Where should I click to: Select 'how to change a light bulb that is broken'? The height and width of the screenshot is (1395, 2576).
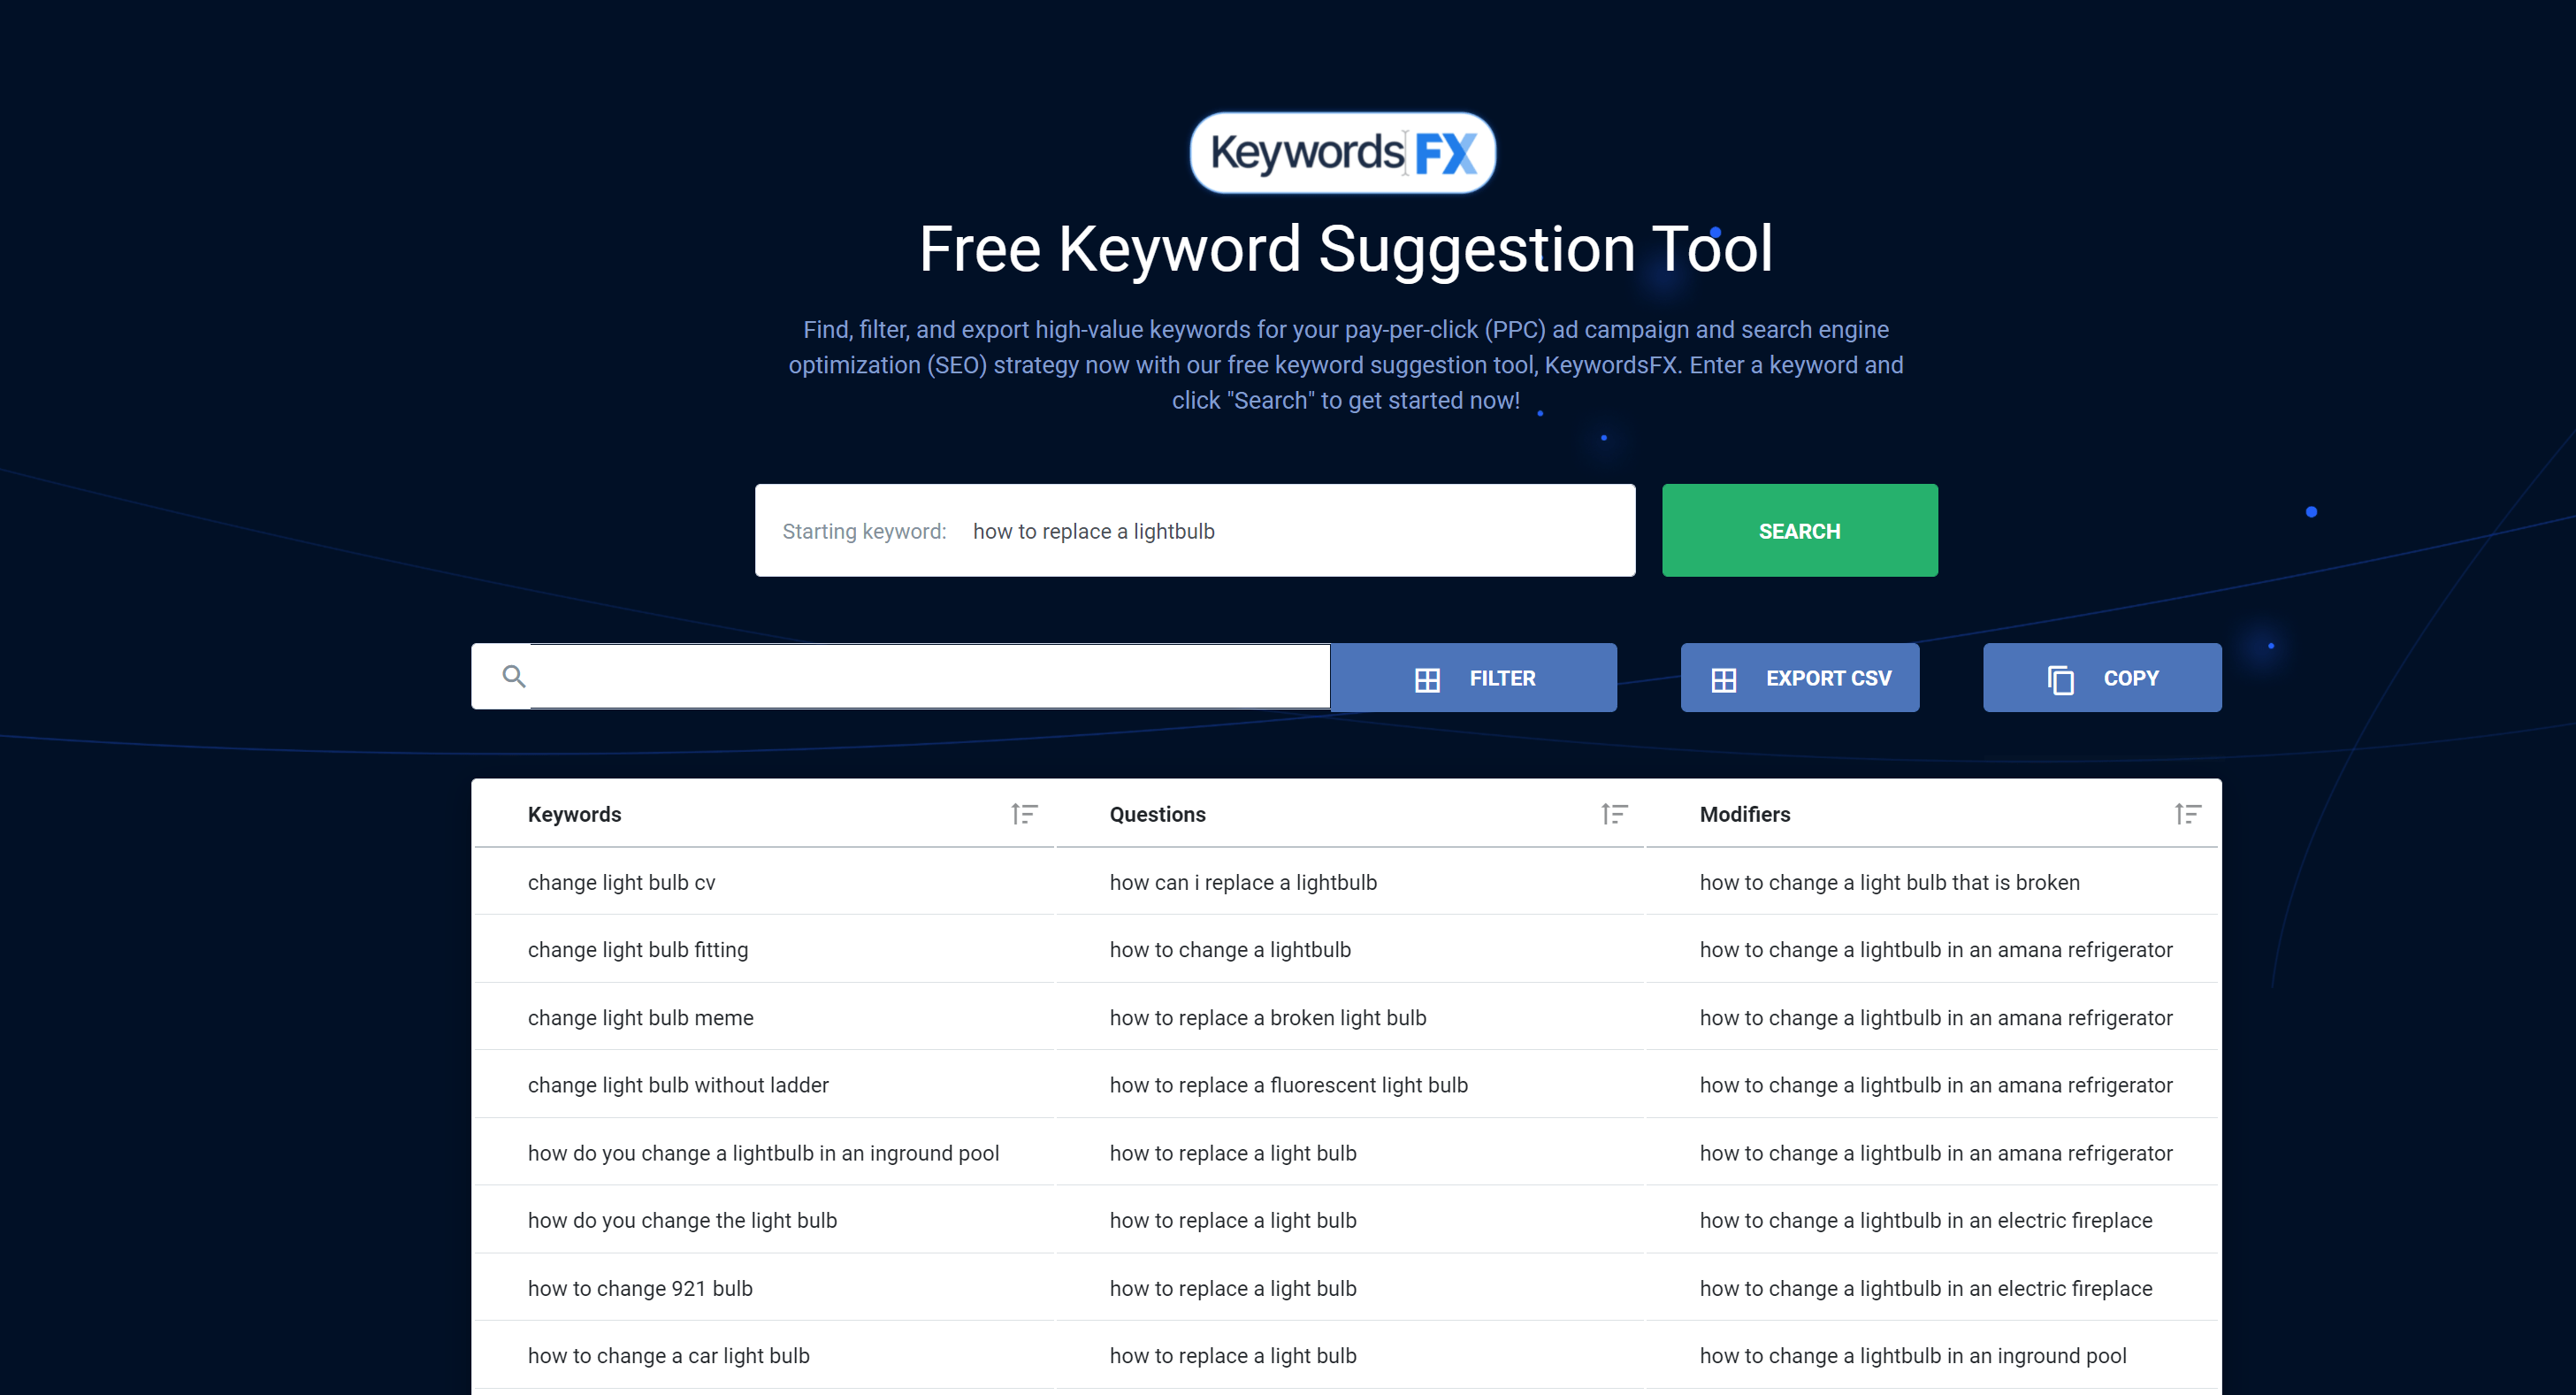coord(1889,883)
